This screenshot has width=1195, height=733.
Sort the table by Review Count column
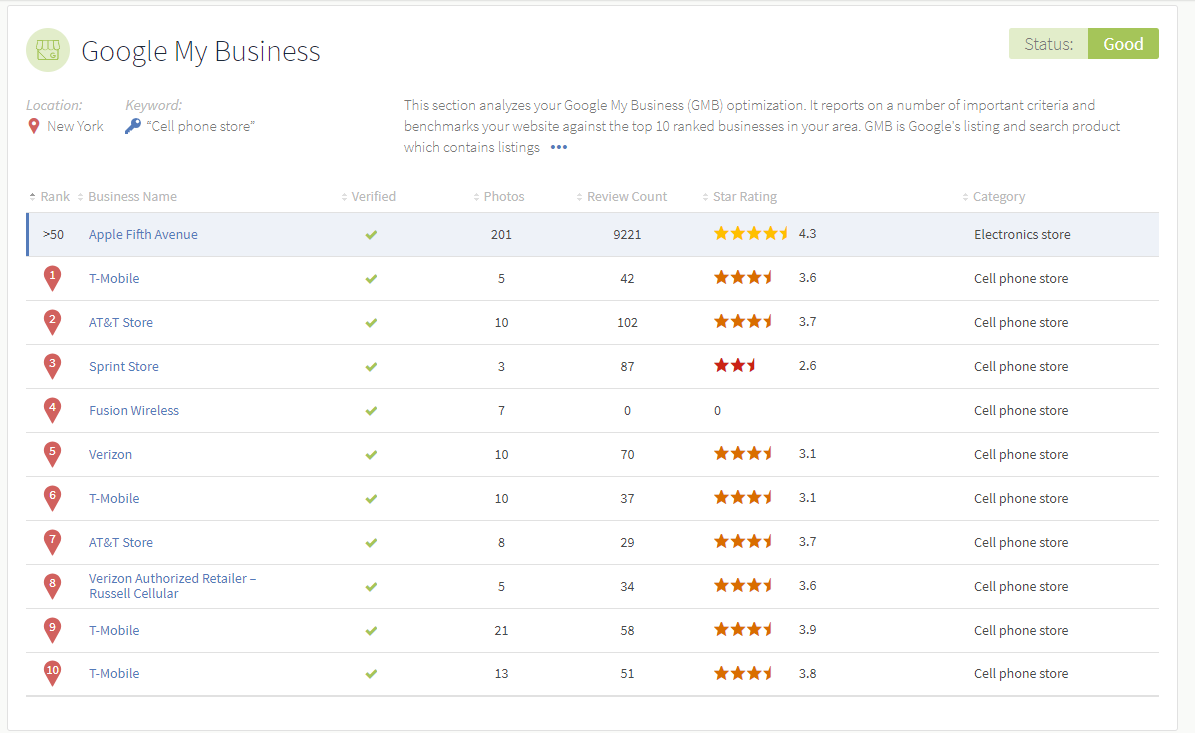[622, 197]
